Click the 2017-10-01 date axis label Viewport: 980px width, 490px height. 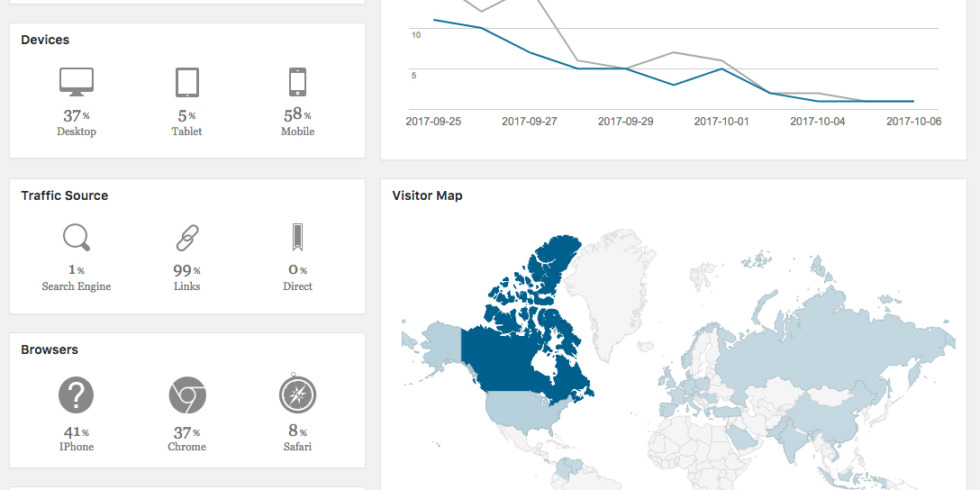[721, 121]
